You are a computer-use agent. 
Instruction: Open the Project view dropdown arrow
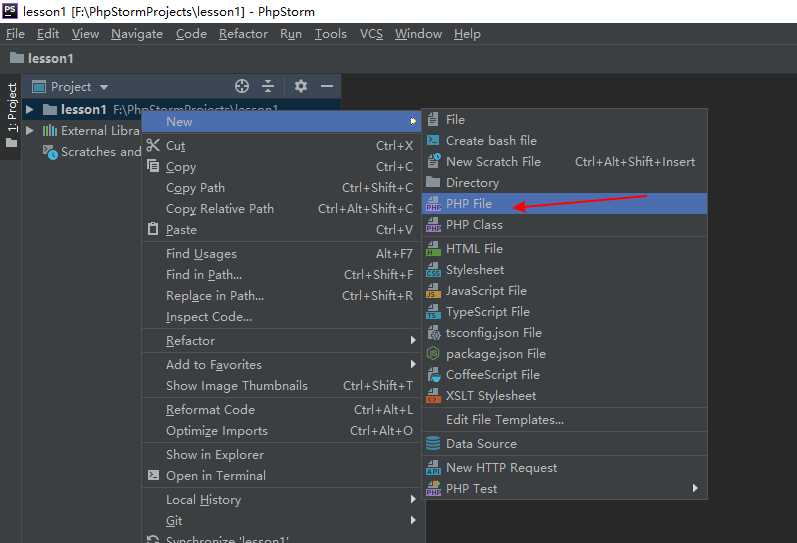coord(104,87)
